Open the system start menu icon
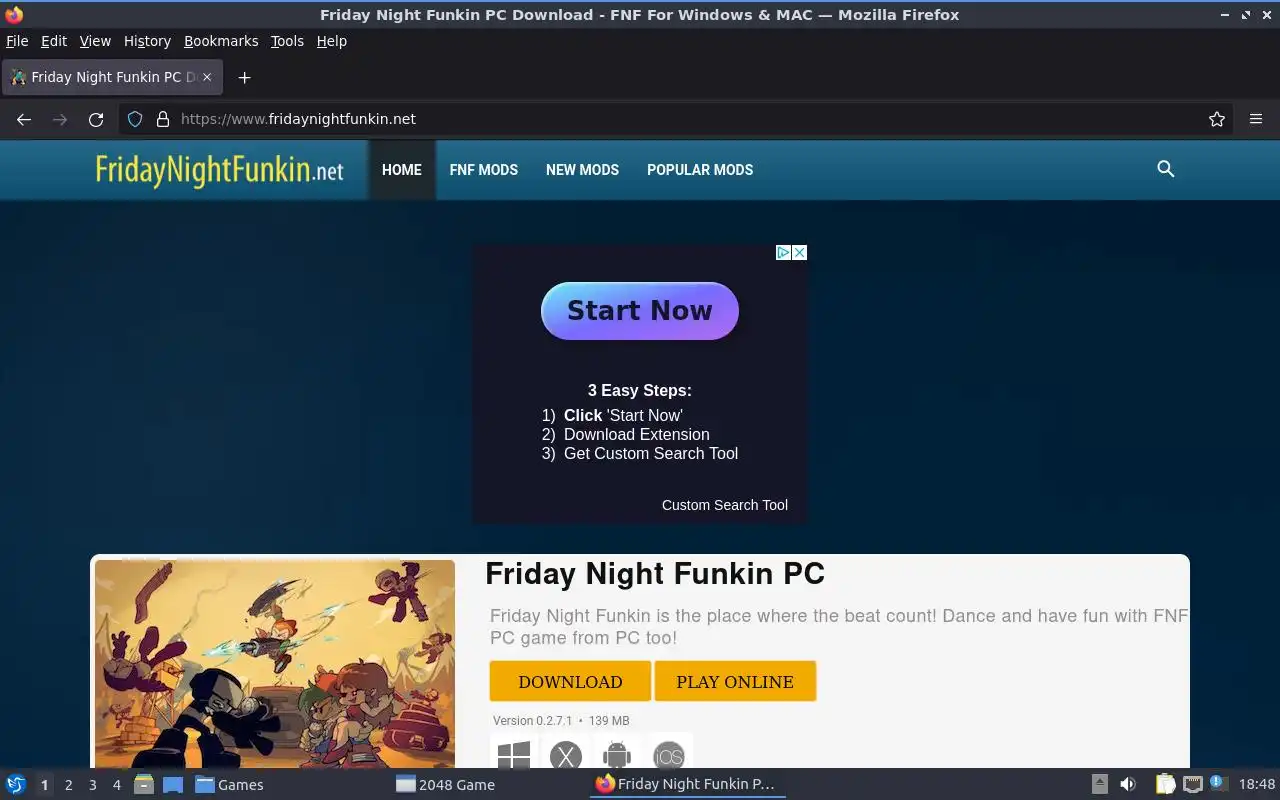The image size is (1280, 800). point(15,785)
